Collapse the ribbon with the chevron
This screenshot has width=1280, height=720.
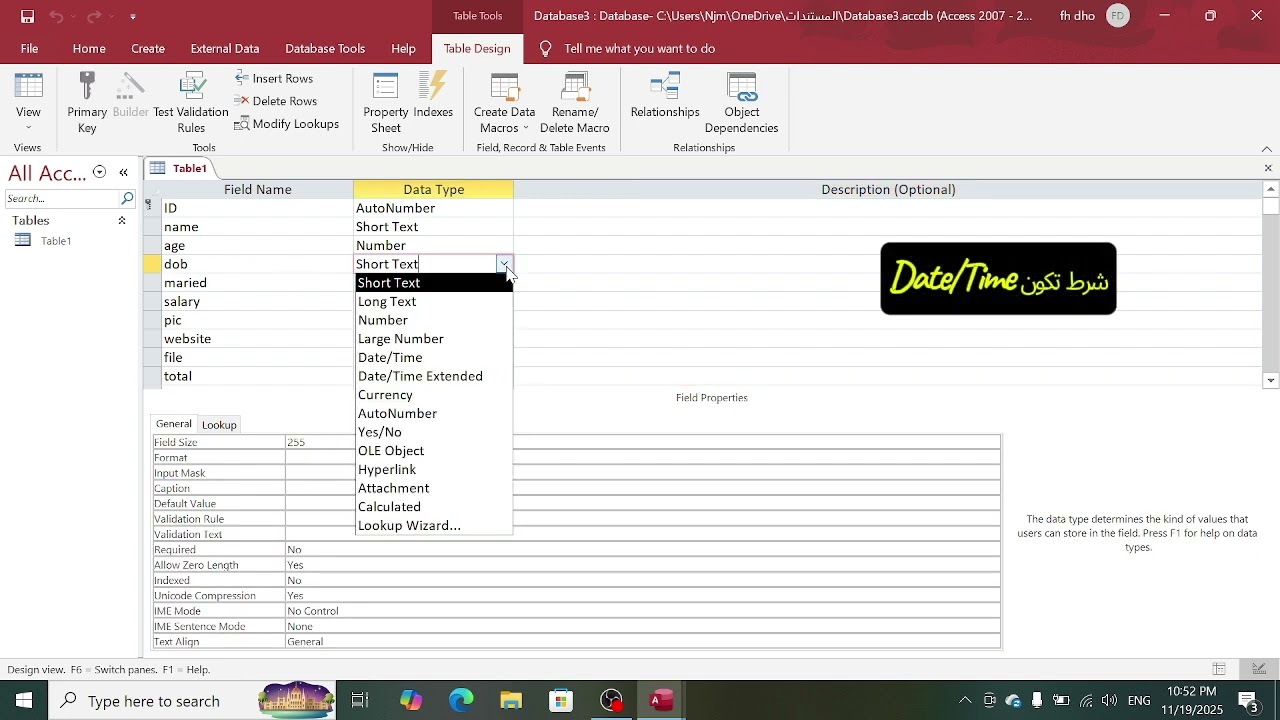click(x=1267, y=149)
